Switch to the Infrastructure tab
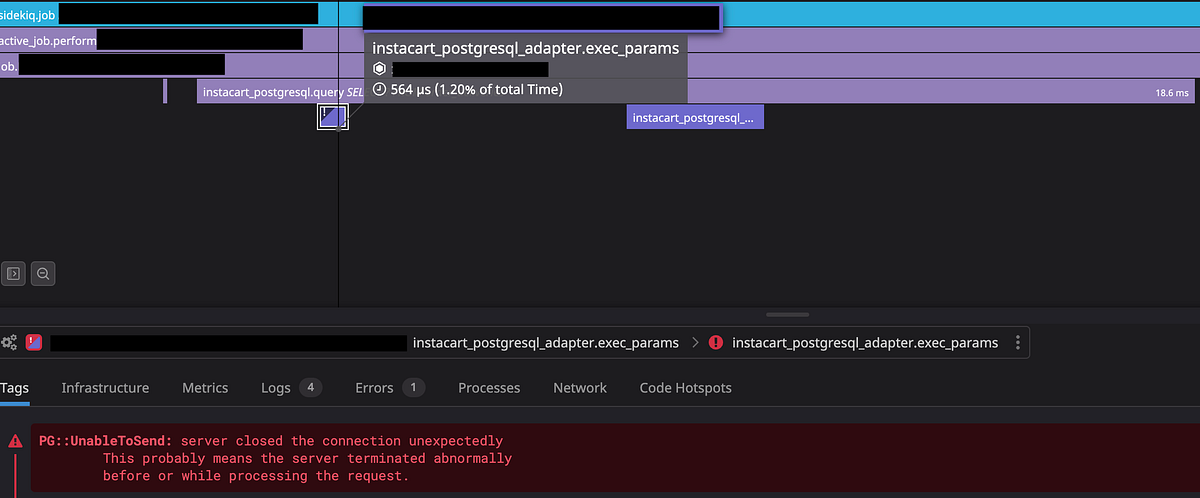 coord(105,388)
